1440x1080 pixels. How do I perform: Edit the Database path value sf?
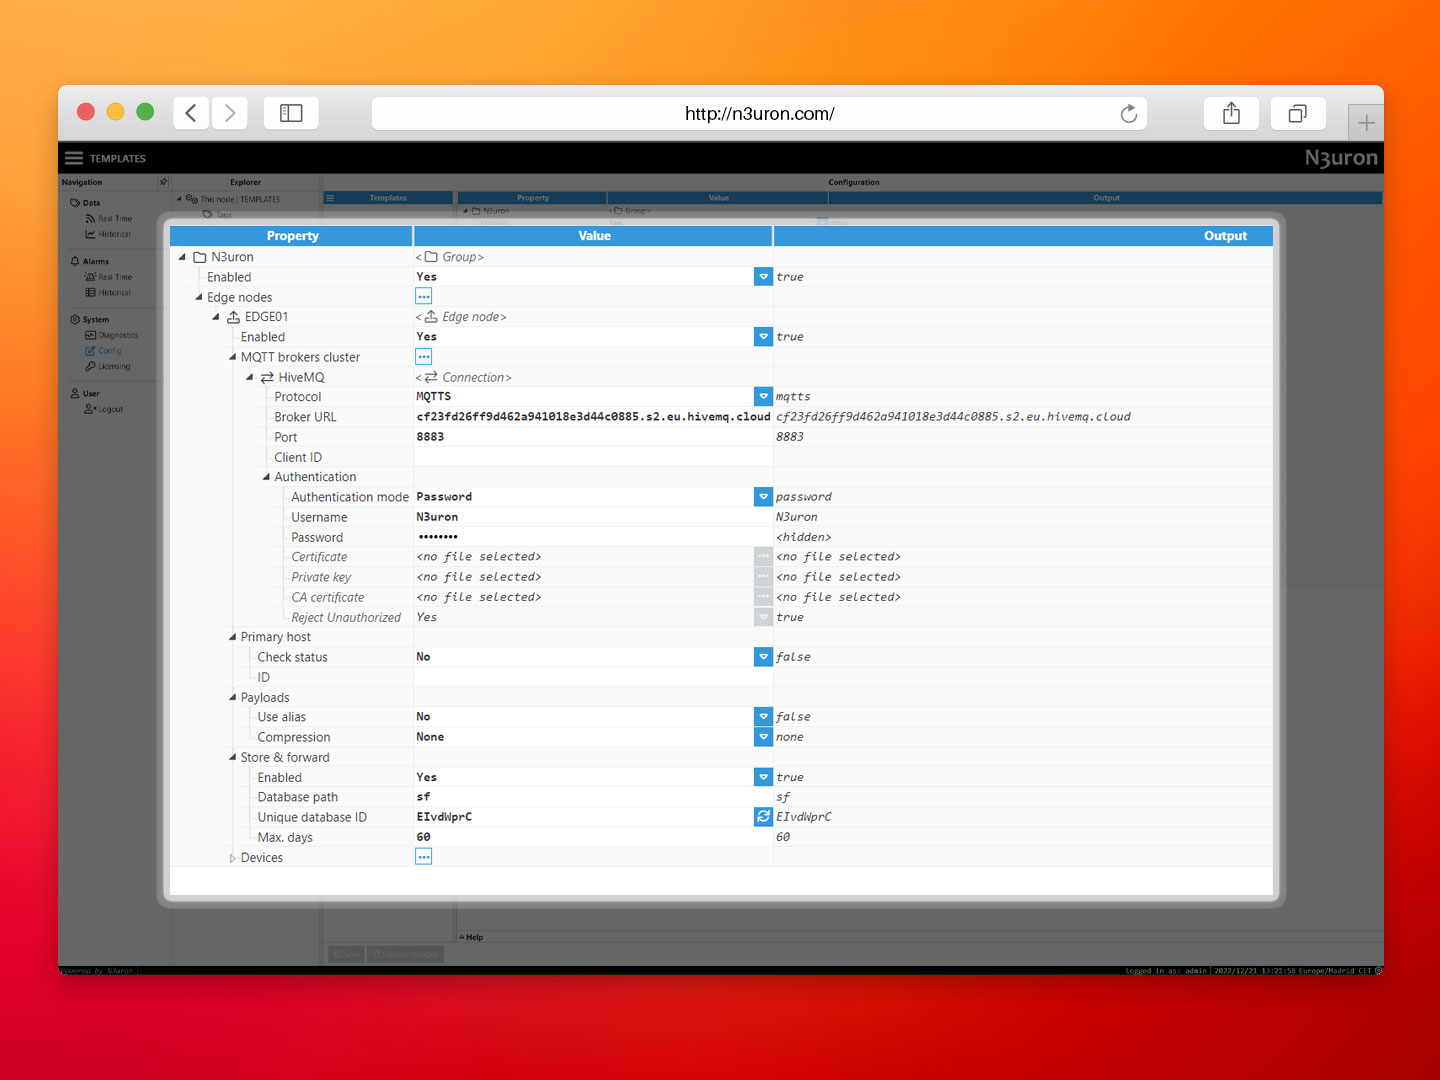[593, 797]
